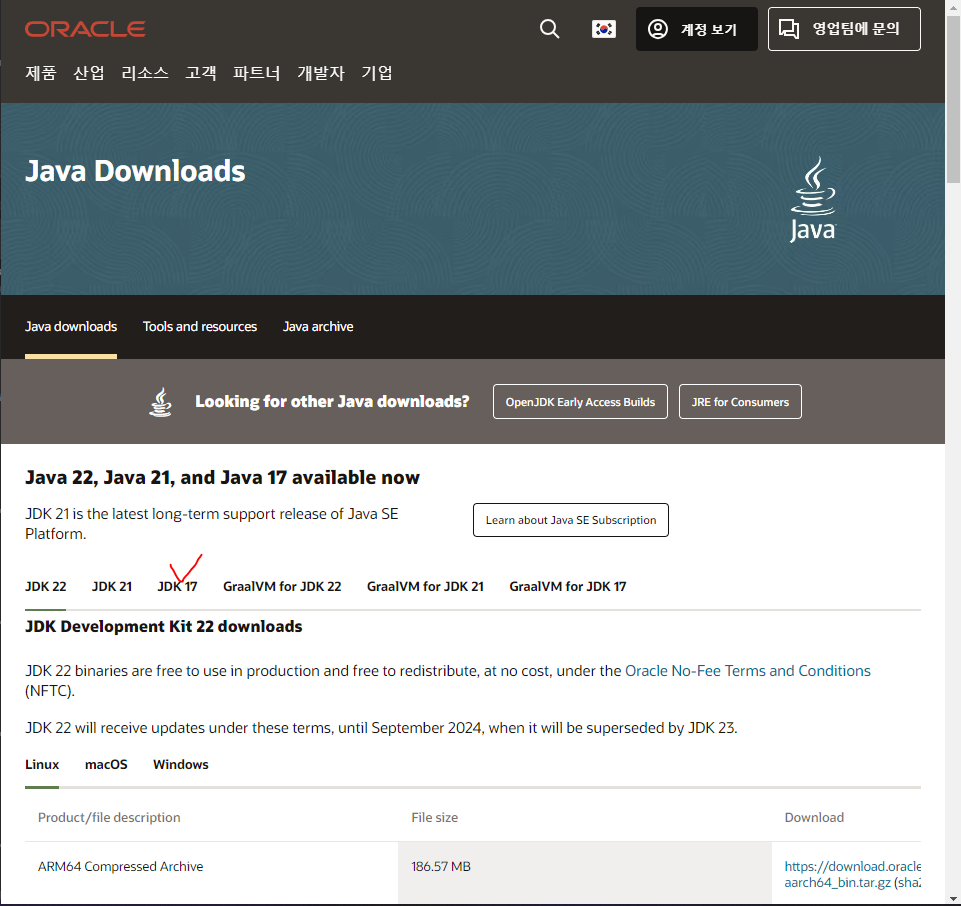Image resolution: width=961 pixels, height=906 pixels.
Task: Click the 'Product/file description' column header
Action: [109, 817]
